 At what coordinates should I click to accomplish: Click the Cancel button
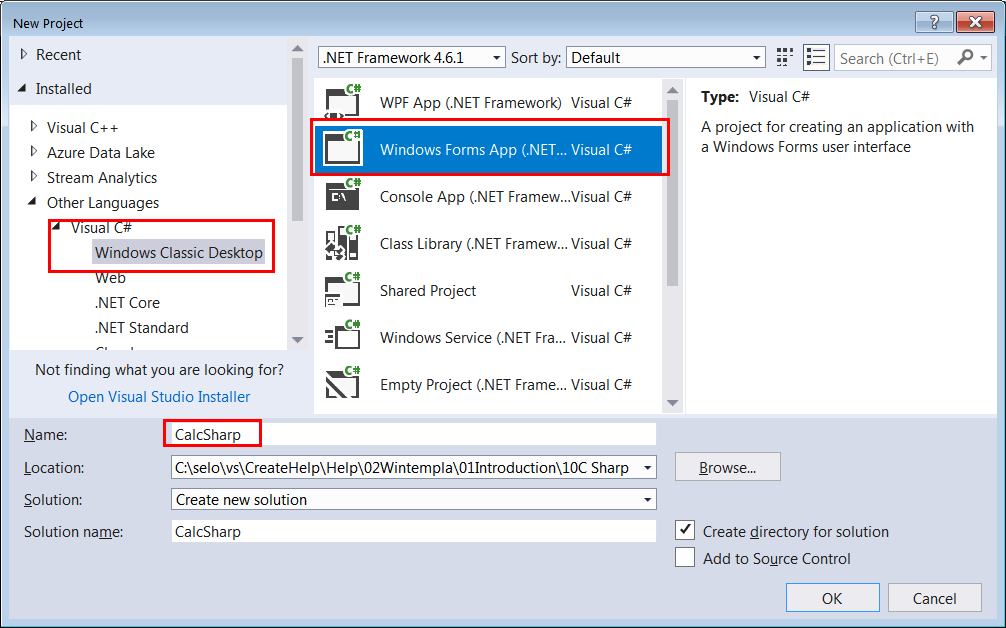[934, 598]
